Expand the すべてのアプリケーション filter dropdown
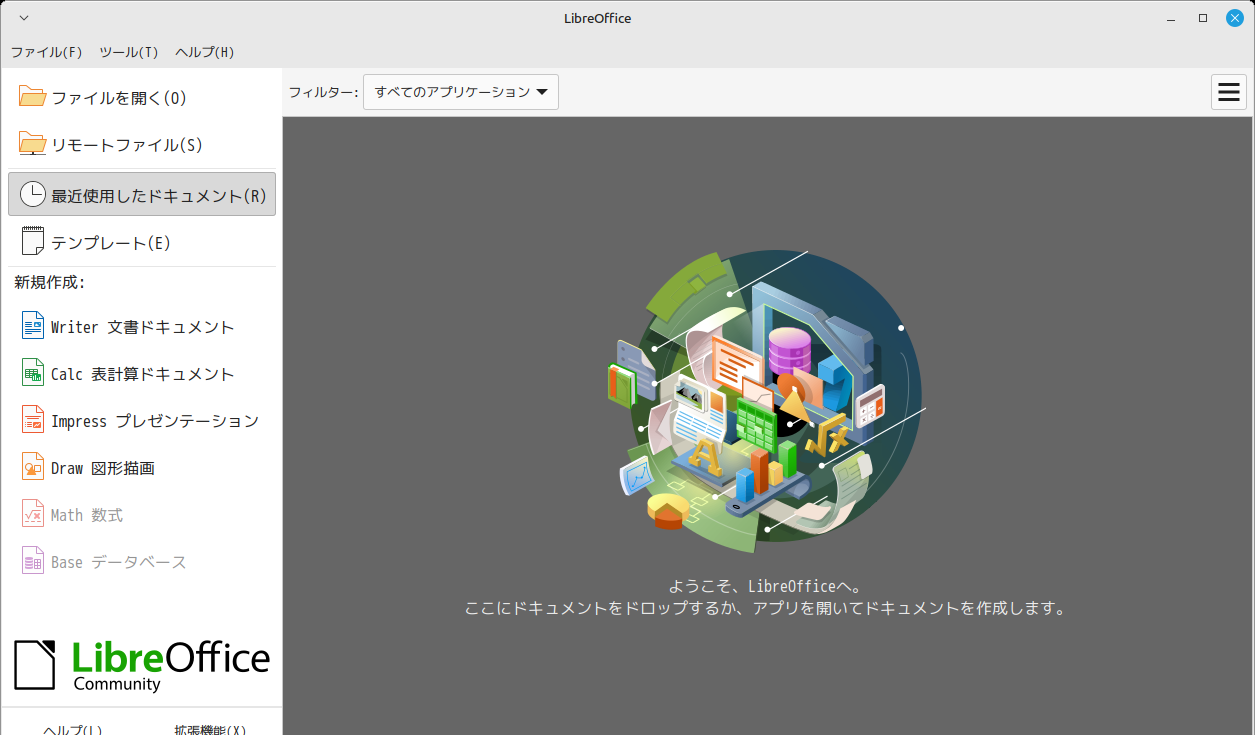Screen dimensions: 1255x735 point(461,92)
